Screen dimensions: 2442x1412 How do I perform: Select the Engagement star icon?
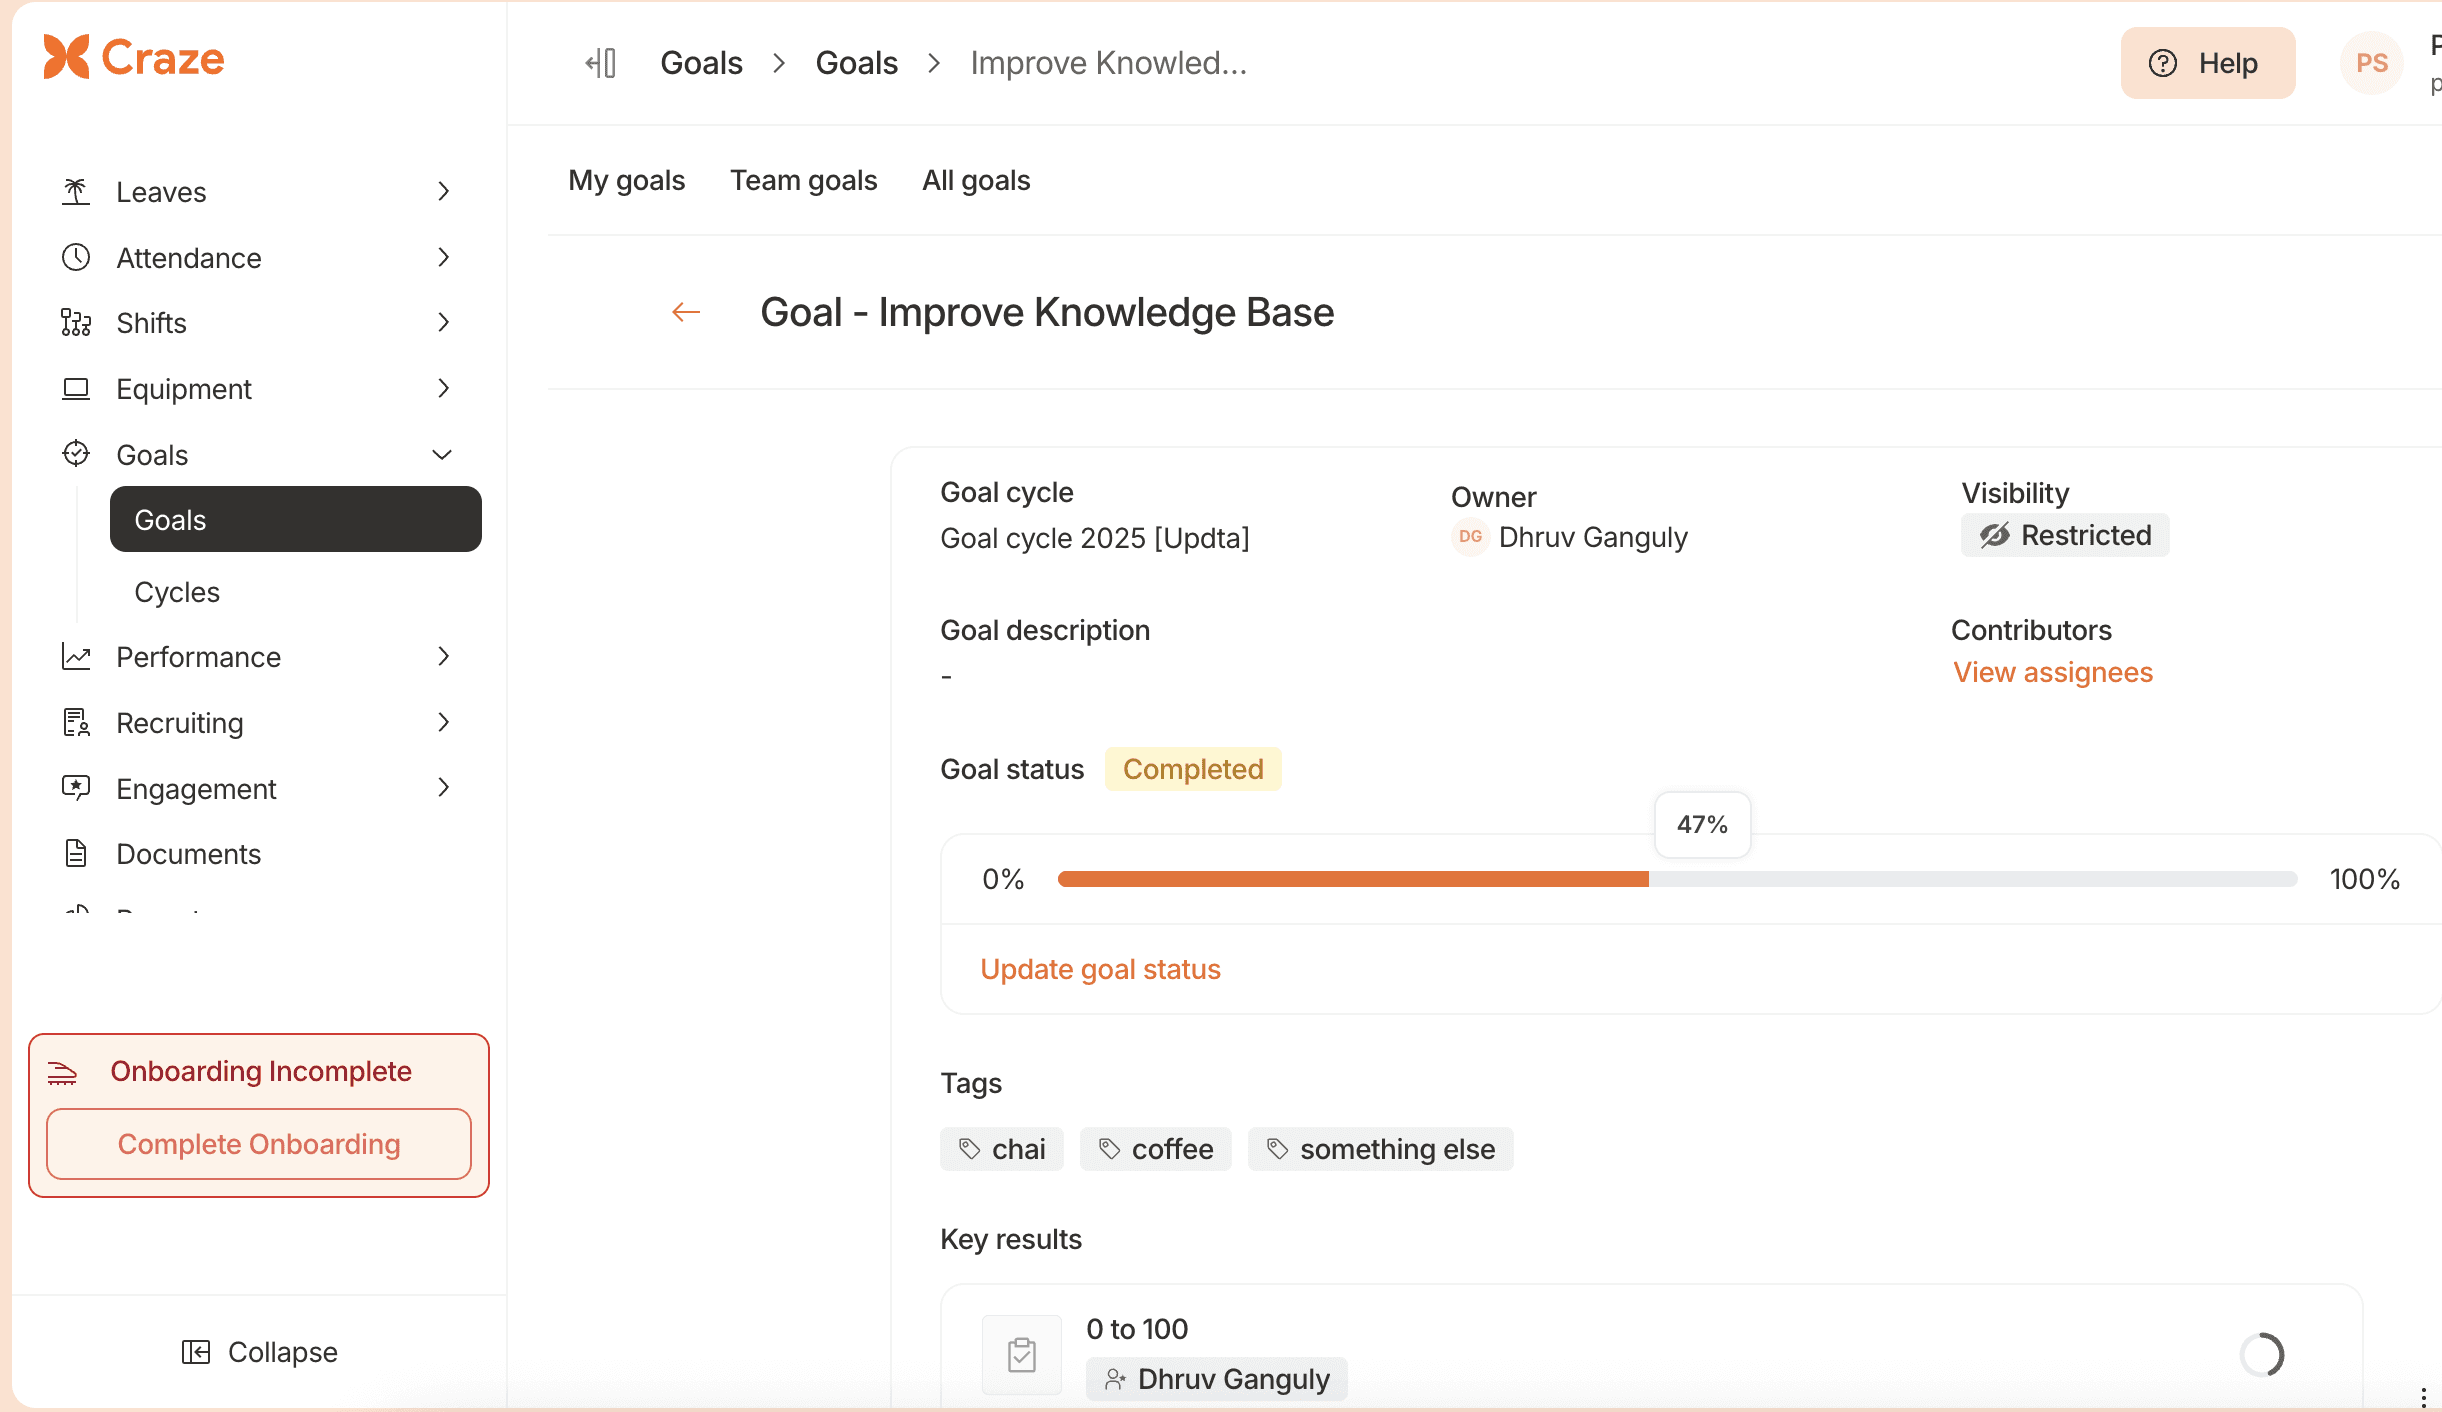click(75, 787)
